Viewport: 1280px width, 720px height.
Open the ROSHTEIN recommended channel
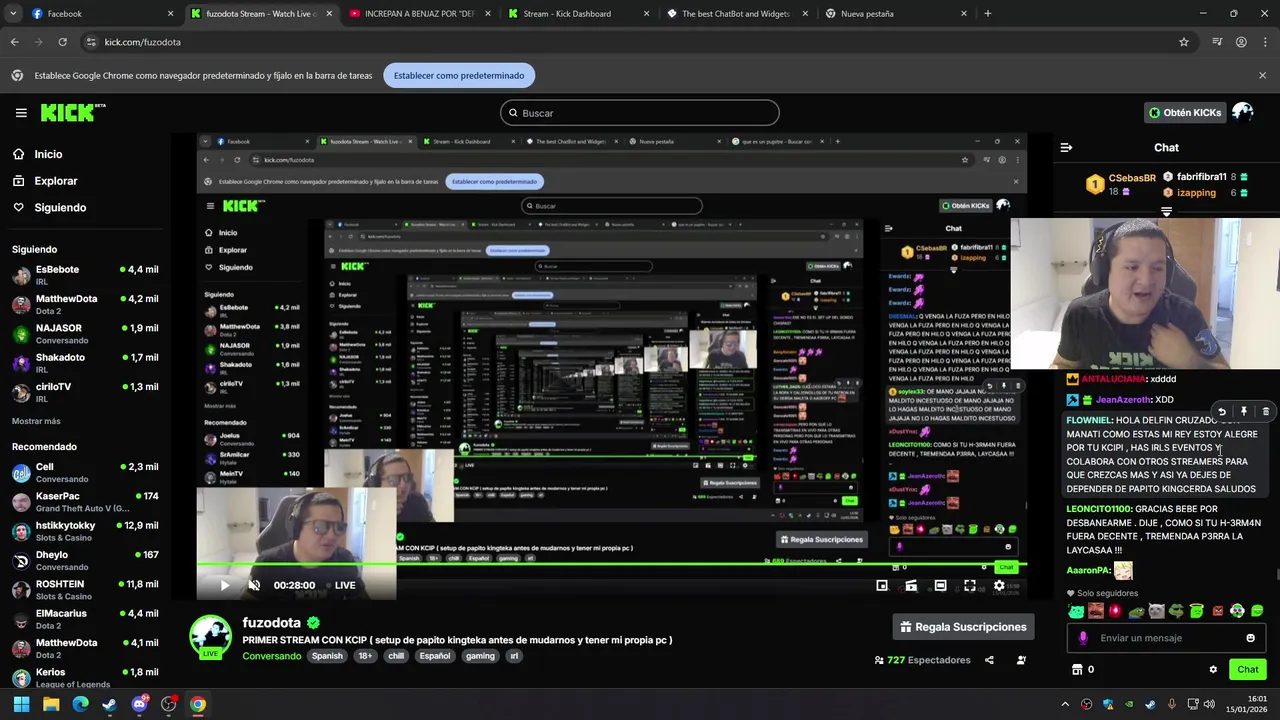(x=85, y=589)
